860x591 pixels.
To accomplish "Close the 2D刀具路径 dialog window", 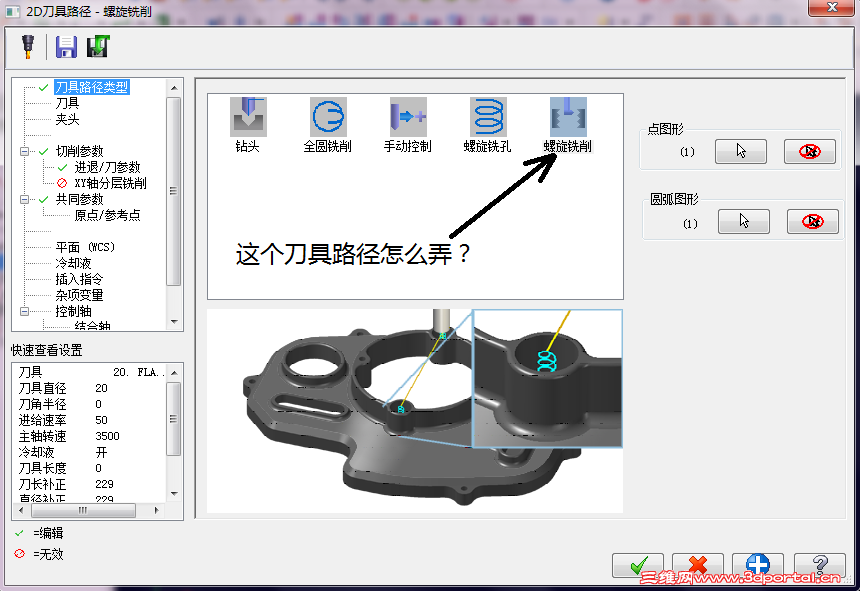I will pyautogui.click(x=831, y=7).
